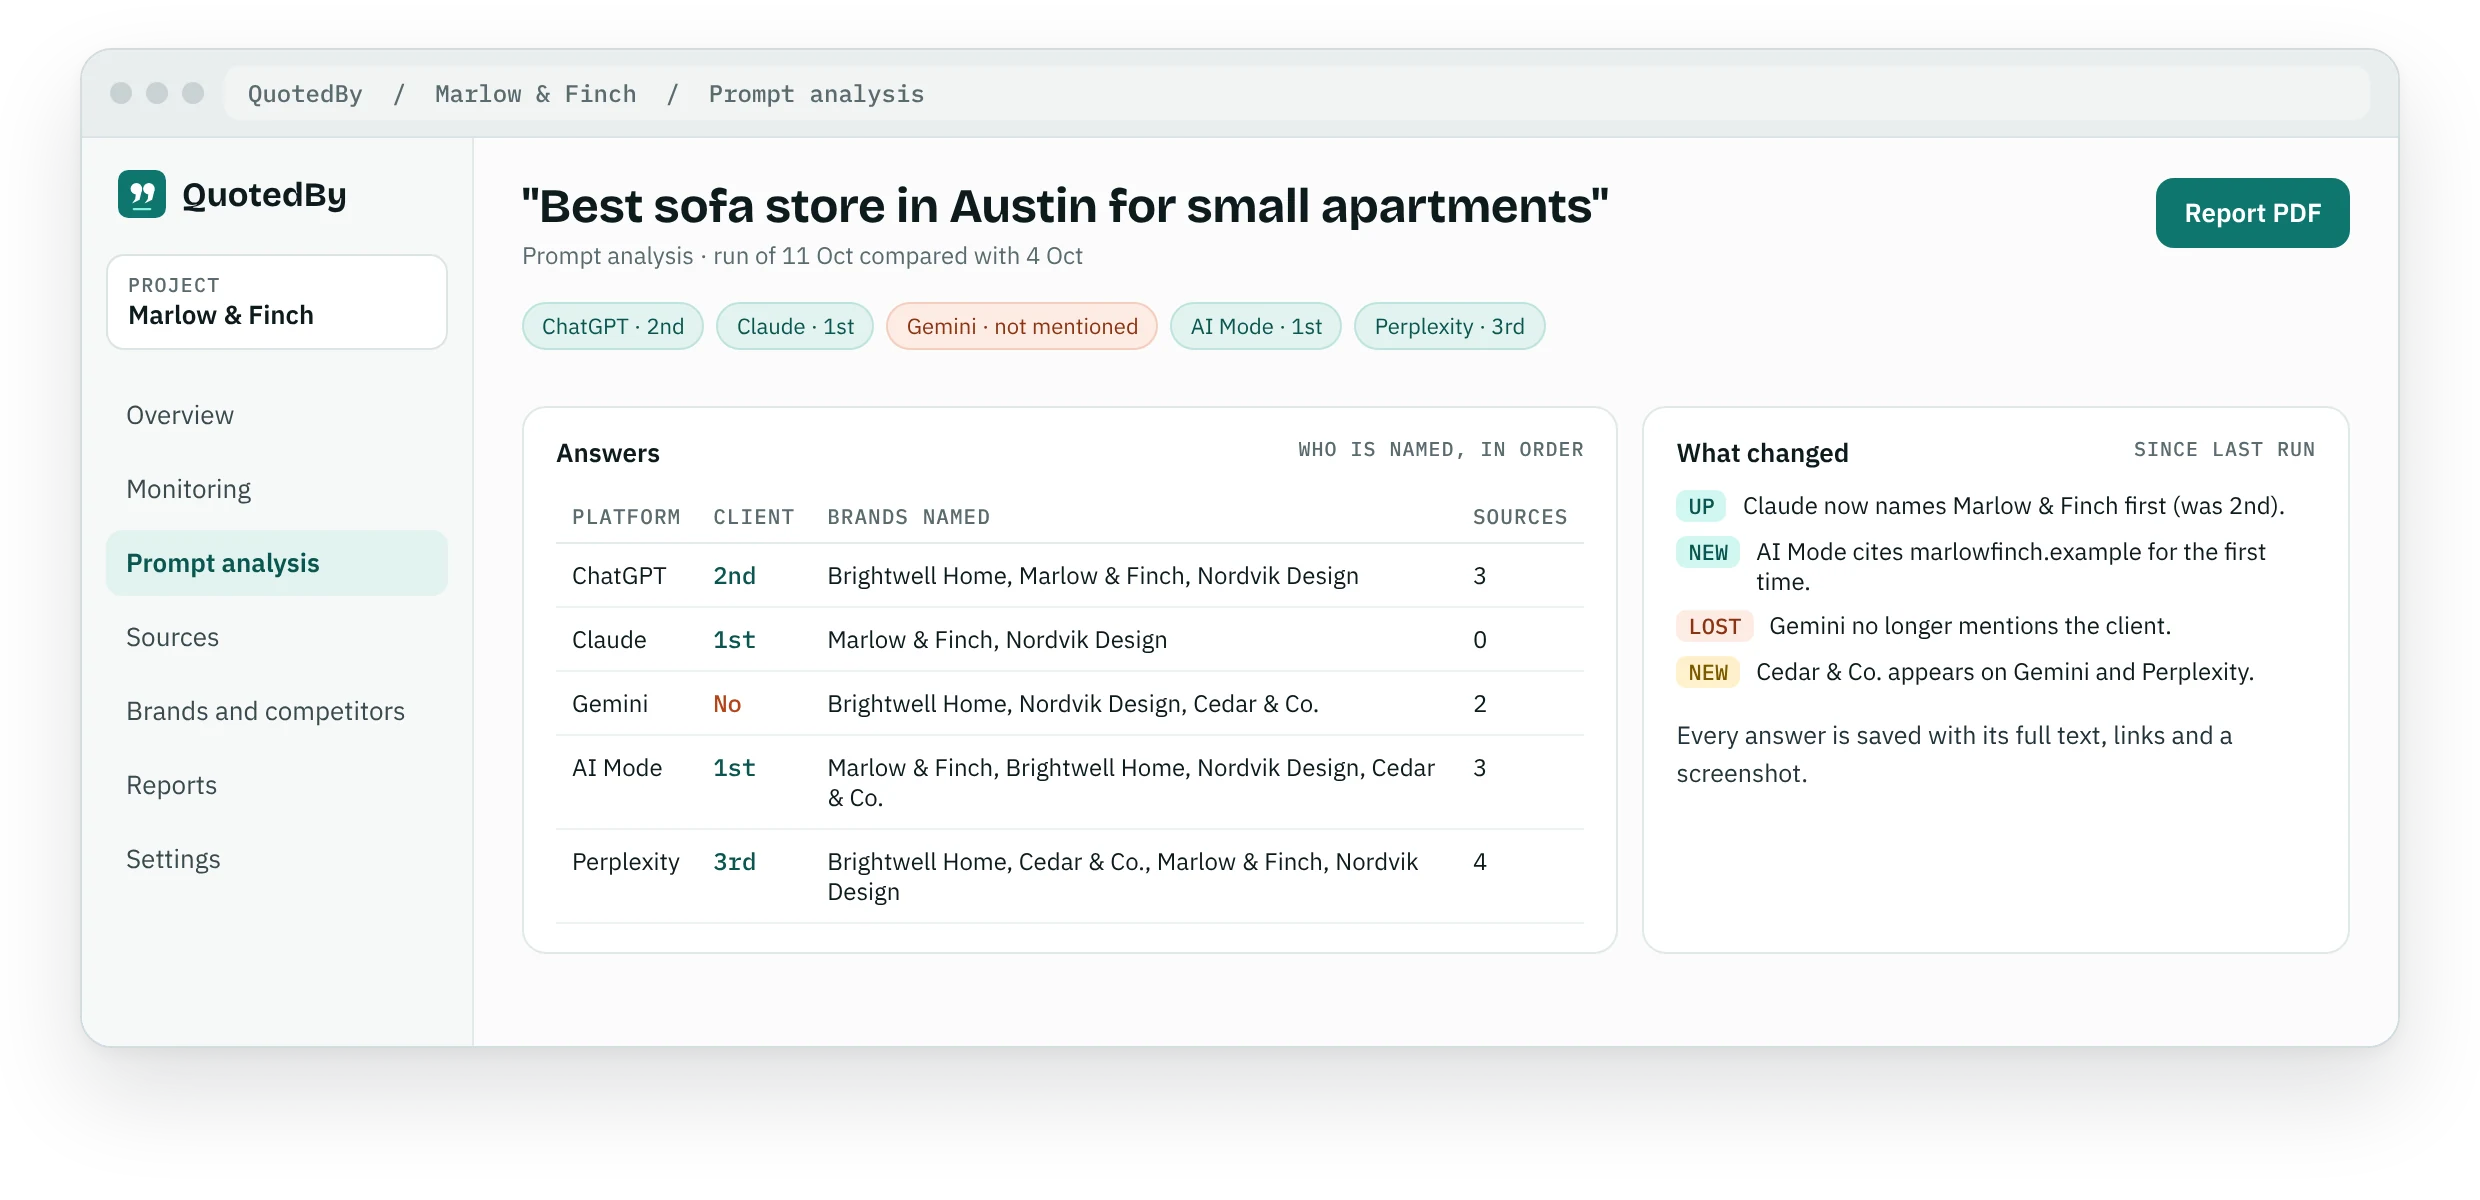Click the UP badge in What changed
This screenshot has height=1200, width=2480.
pyautogui.click(x=1701, y=506)
